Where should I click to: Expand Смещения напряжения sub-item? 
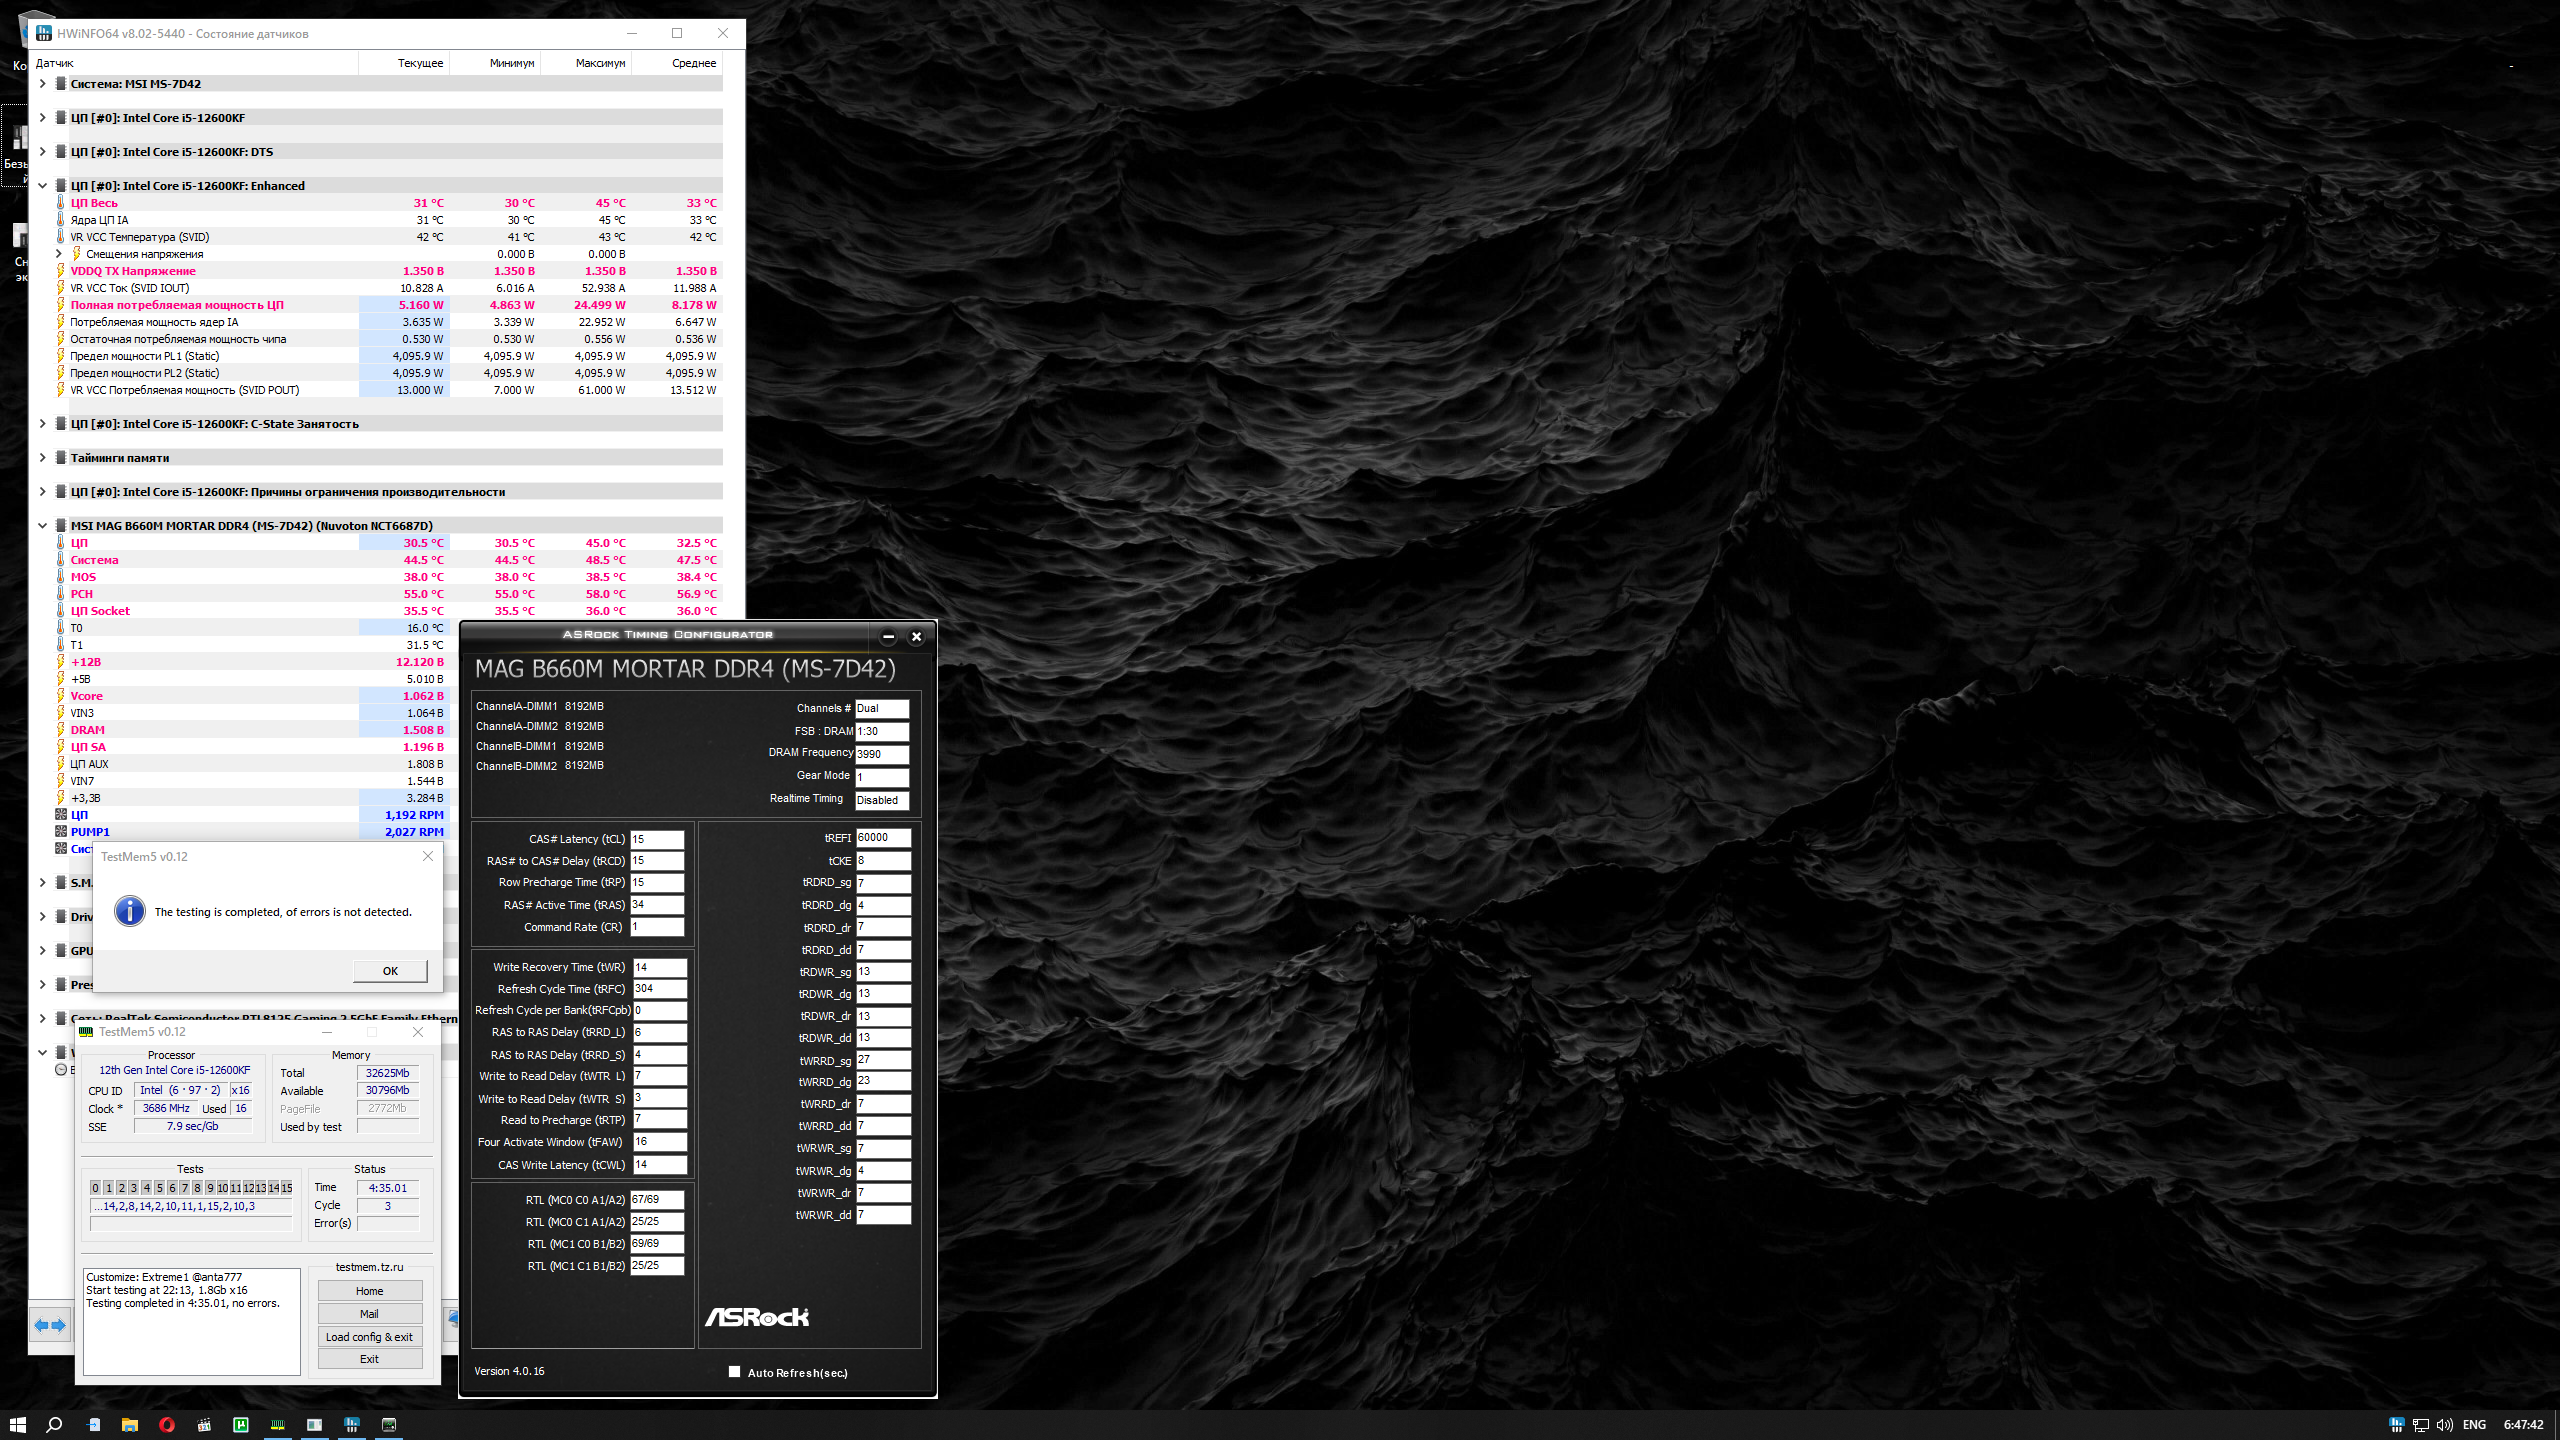(58, 254)
